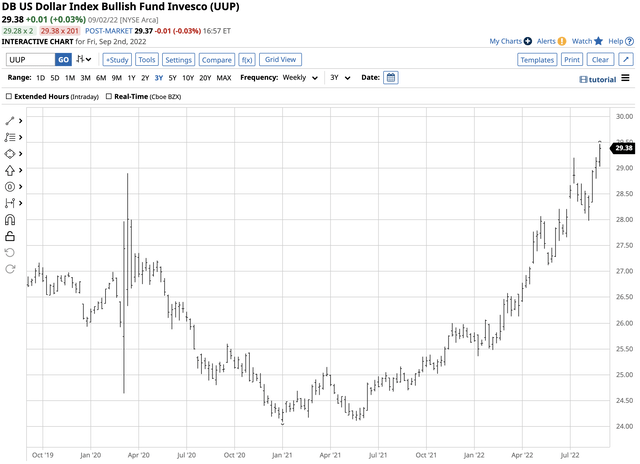Click the redo arrow icon
This screenshot has height=464, width=640.
pyautogui.click(x=10, y=269)
